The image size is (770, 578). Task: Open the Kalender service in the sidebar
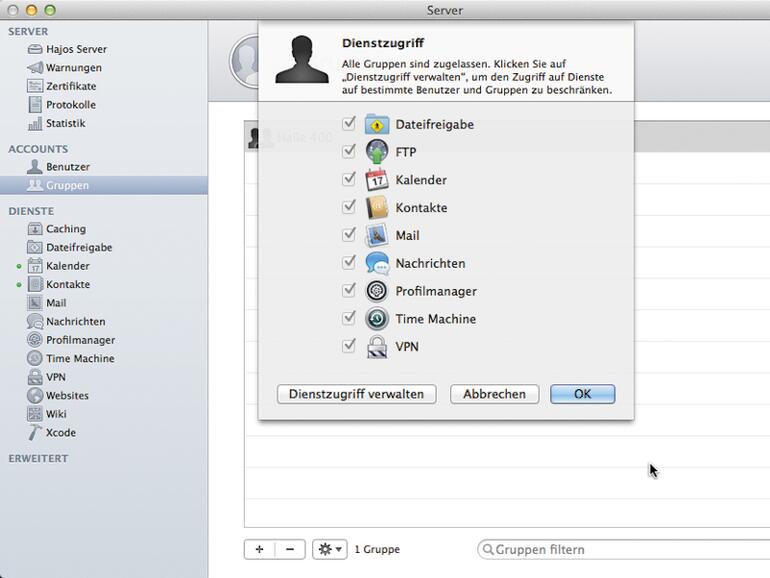pyautogui.click(x=58, y=266)
